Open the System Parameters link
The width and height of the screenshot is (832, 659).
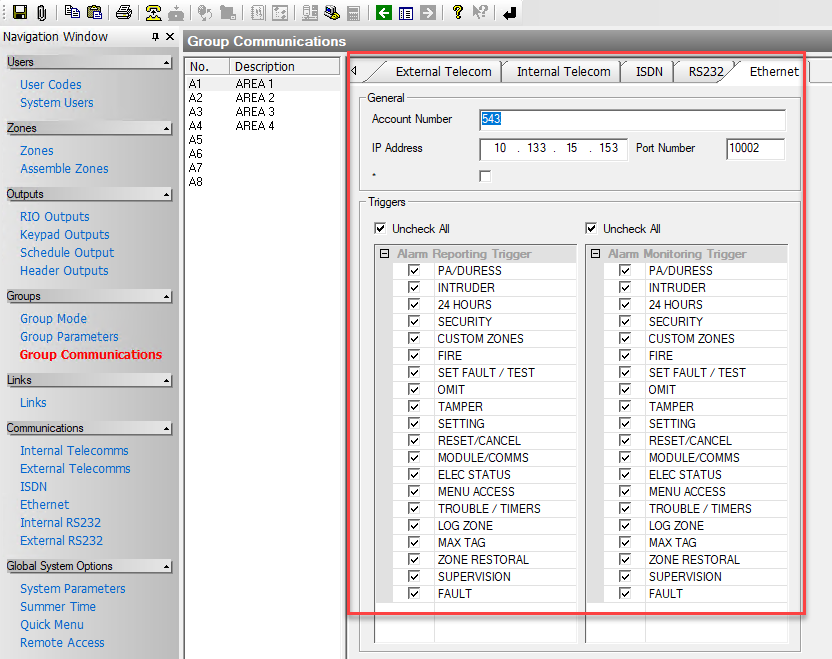pos(72,589)
